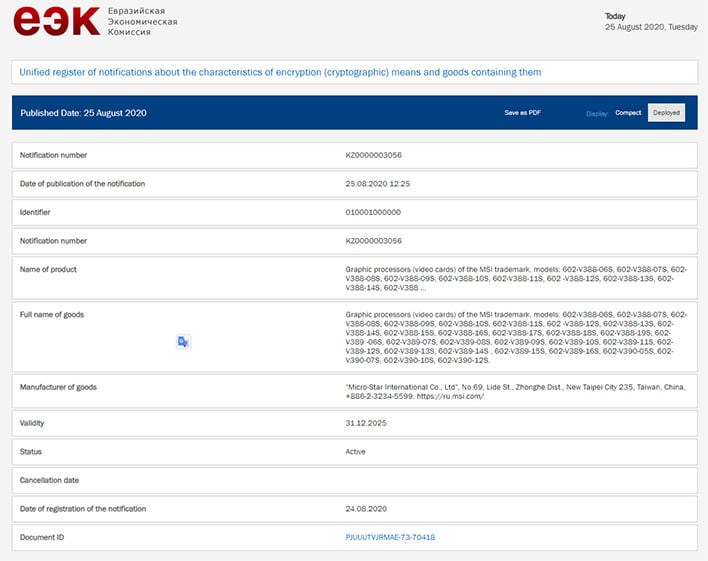Open the Unified register of notifications link

point(280,72)
